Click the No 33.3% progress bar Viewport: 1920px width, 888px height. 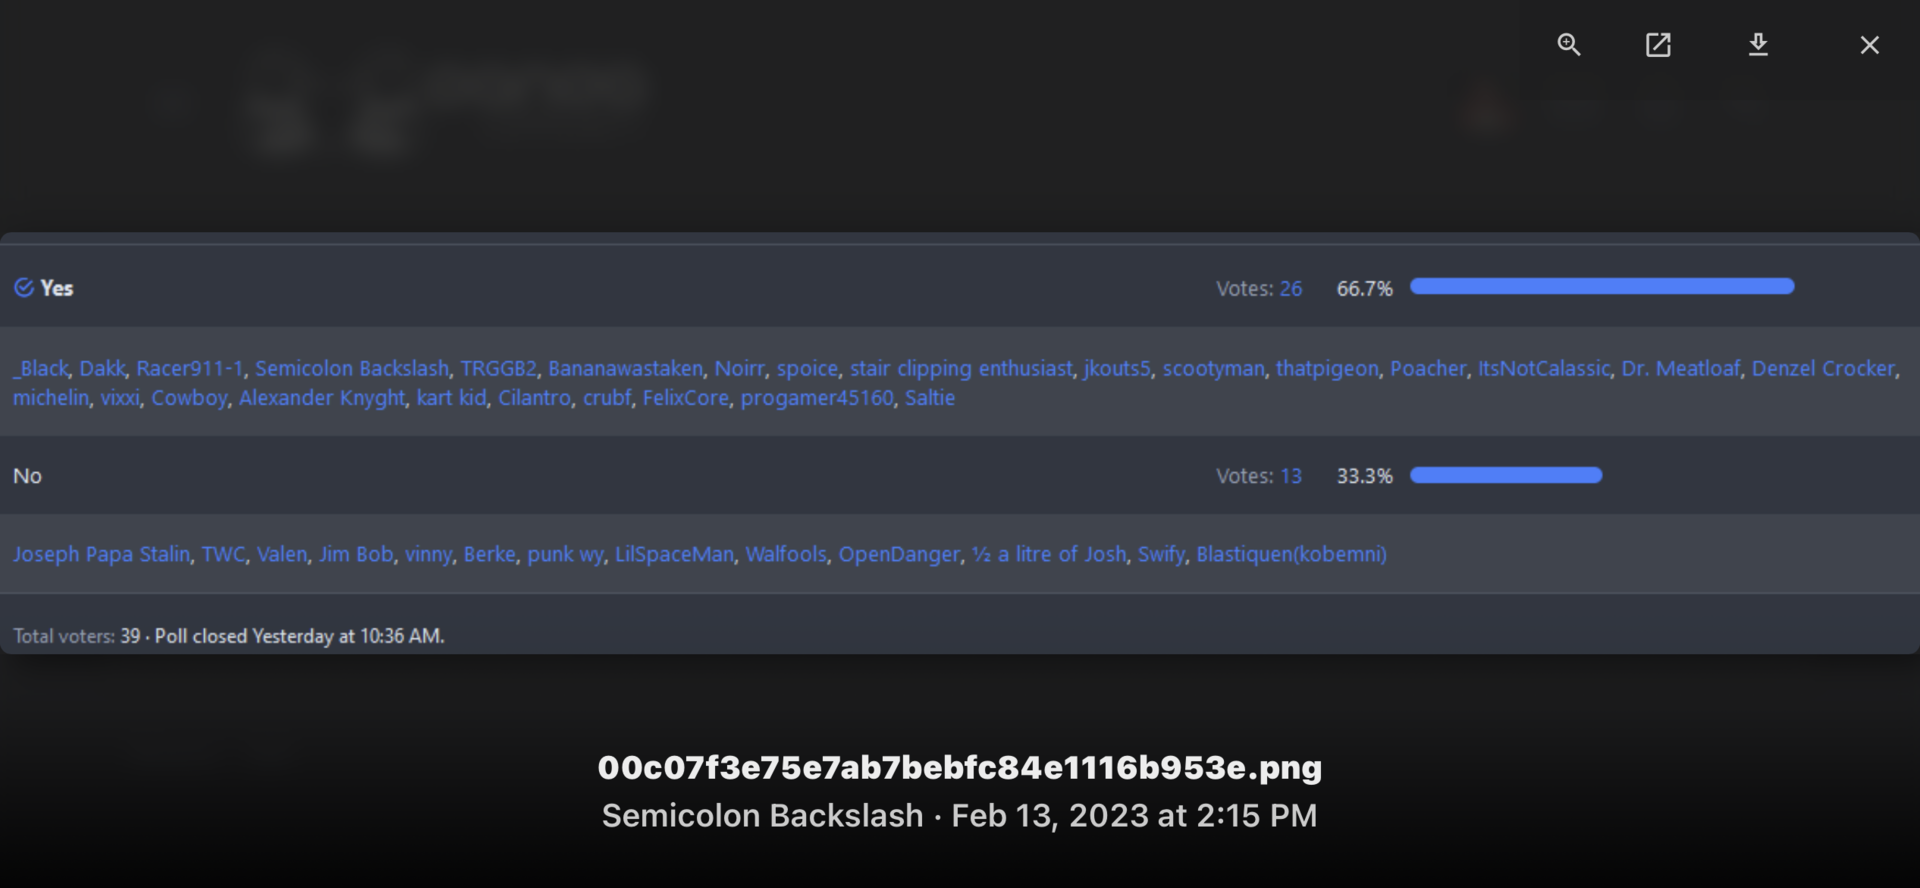tap(1505, 475)
